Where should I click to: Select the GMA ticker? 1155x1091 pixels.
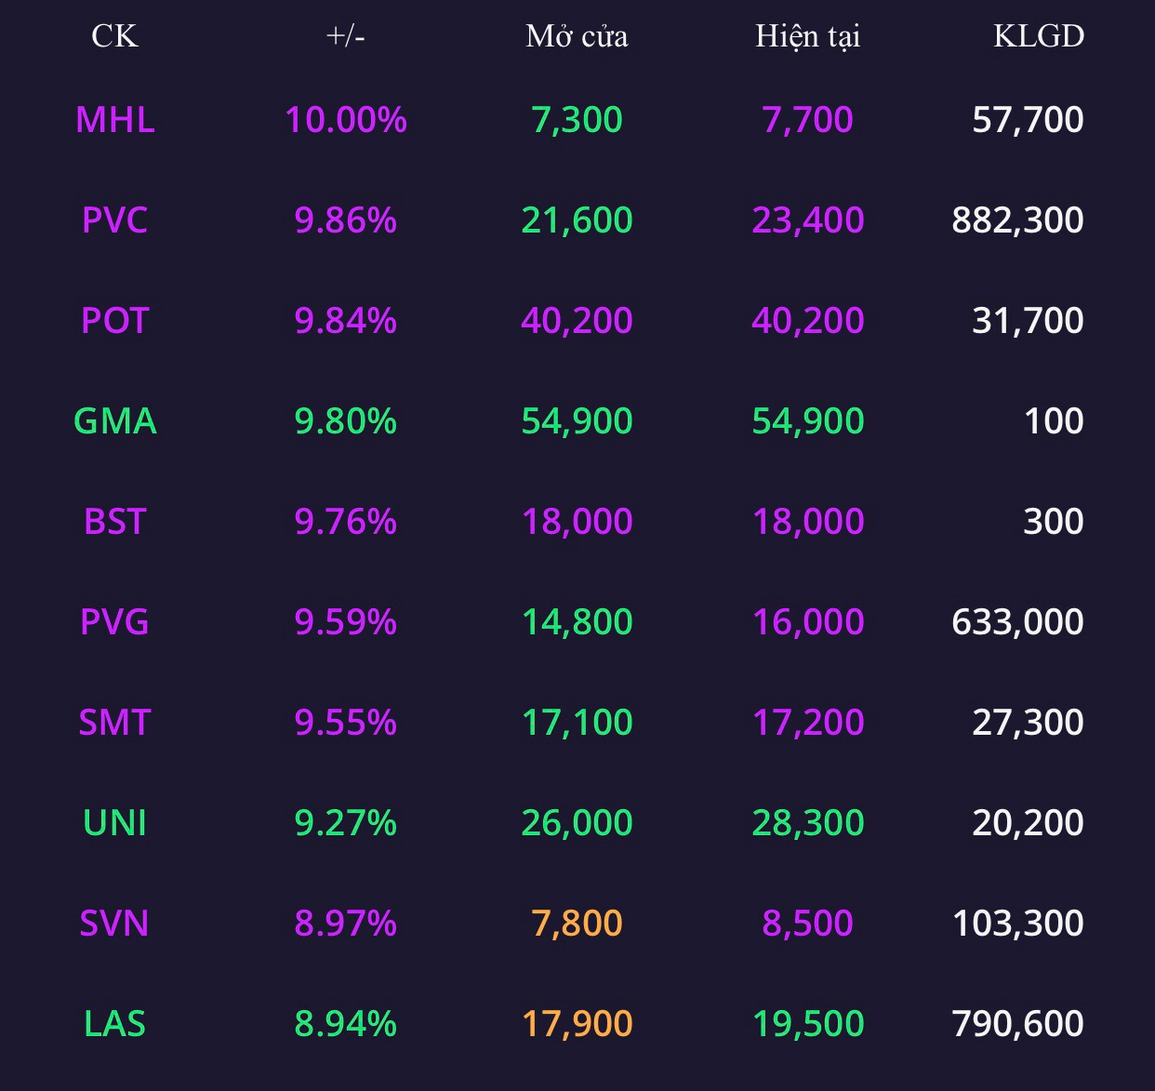tap(115, 421)
